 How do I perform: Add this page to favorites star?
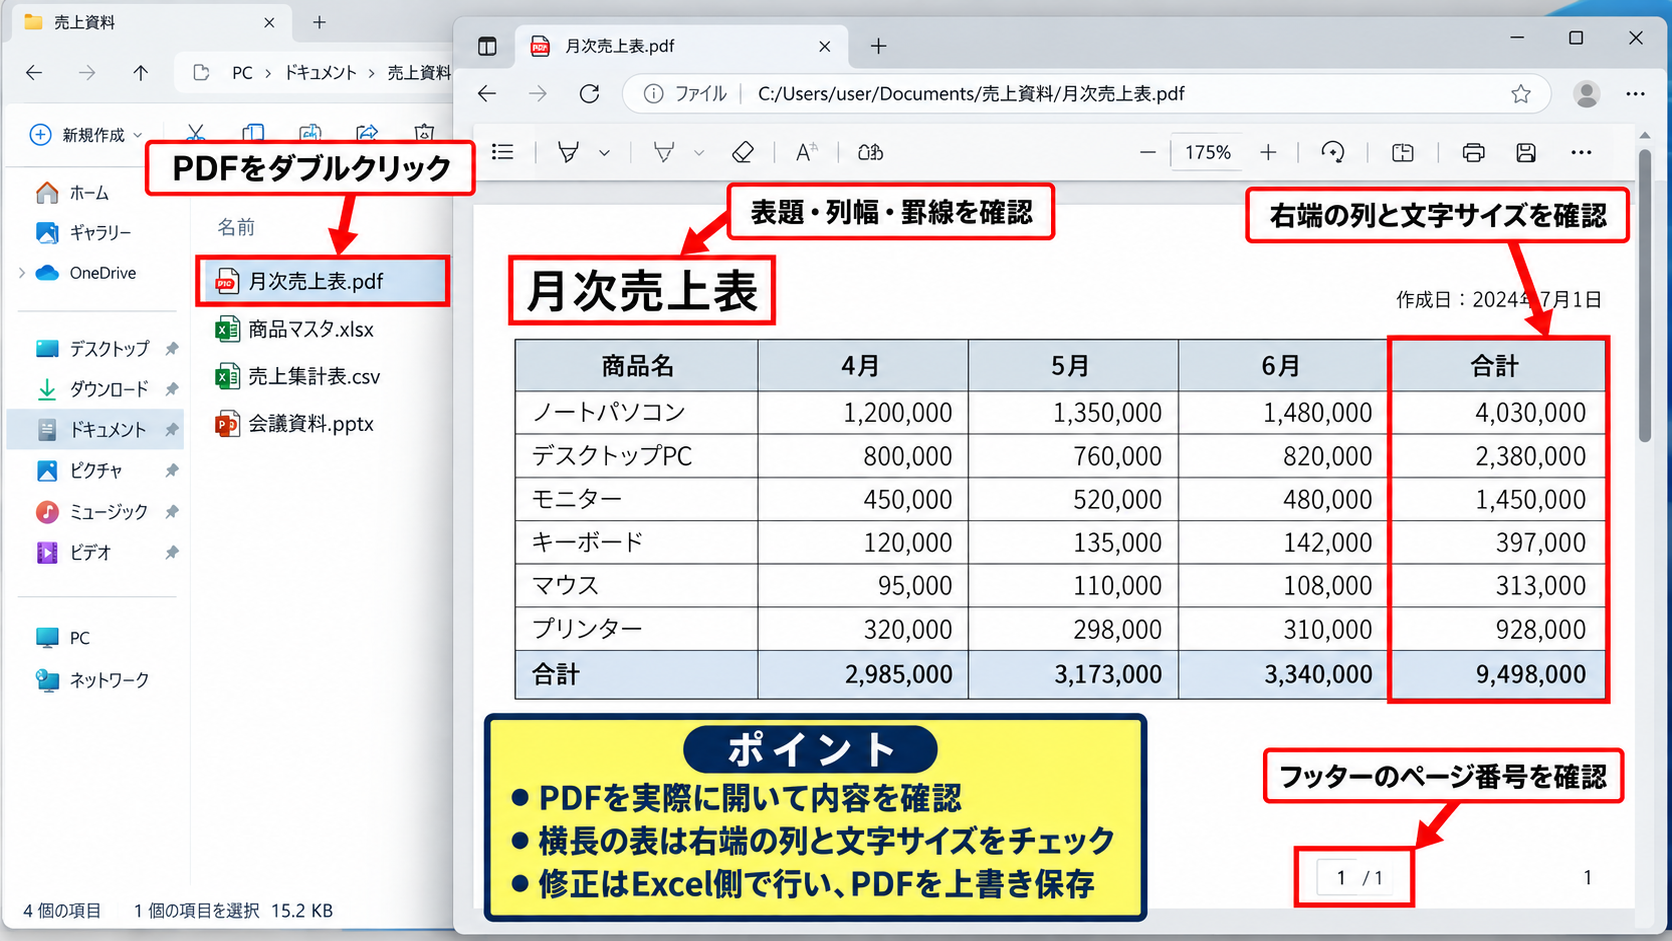1521,93
